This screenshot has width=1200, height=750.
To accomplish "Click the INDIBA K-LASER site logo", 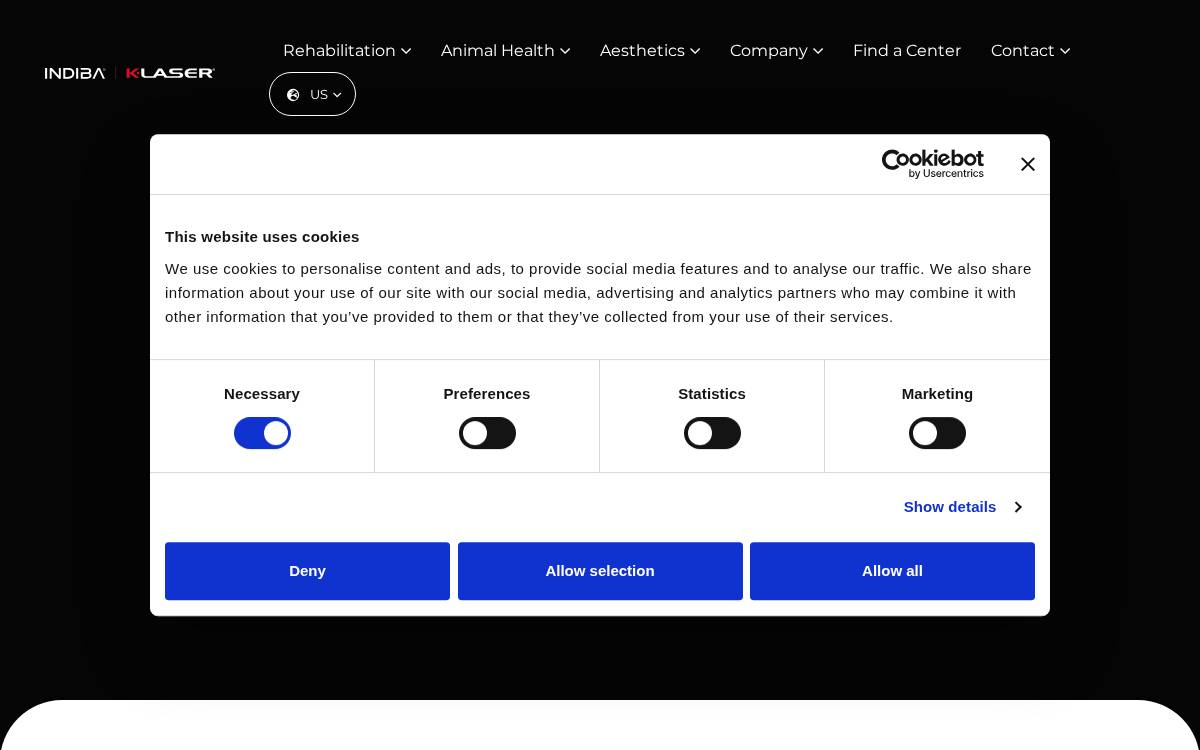I will (x=130, y=73).
